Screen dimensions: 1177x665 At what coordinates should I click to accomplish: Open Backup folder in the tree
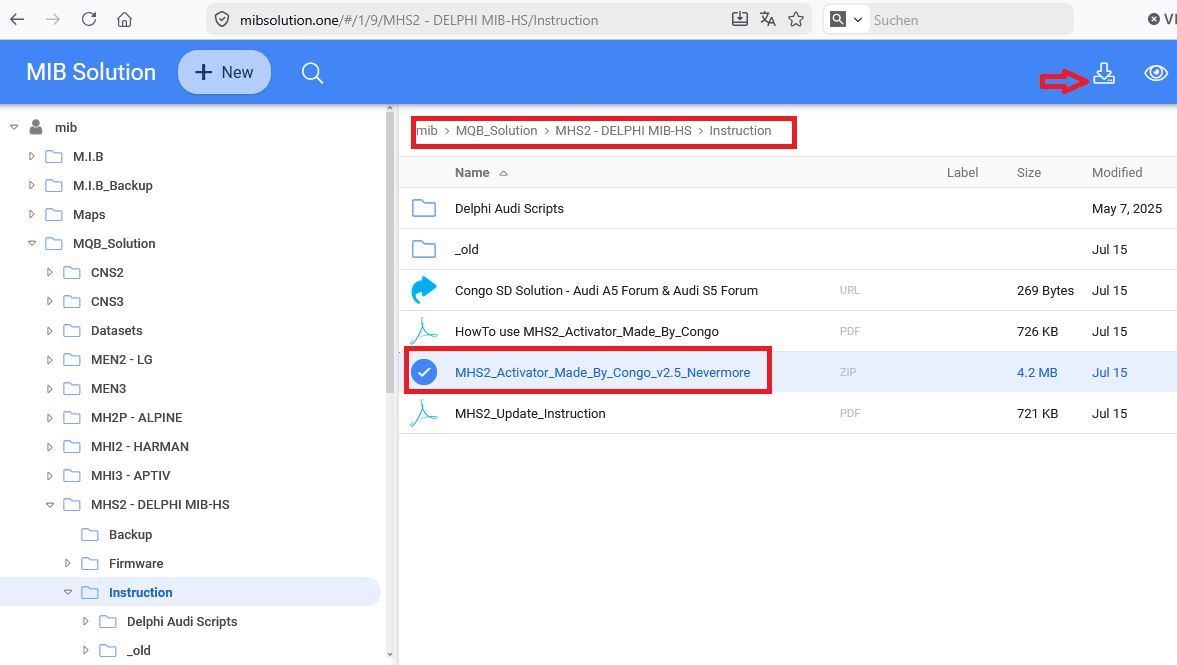(x=131, y=534)
